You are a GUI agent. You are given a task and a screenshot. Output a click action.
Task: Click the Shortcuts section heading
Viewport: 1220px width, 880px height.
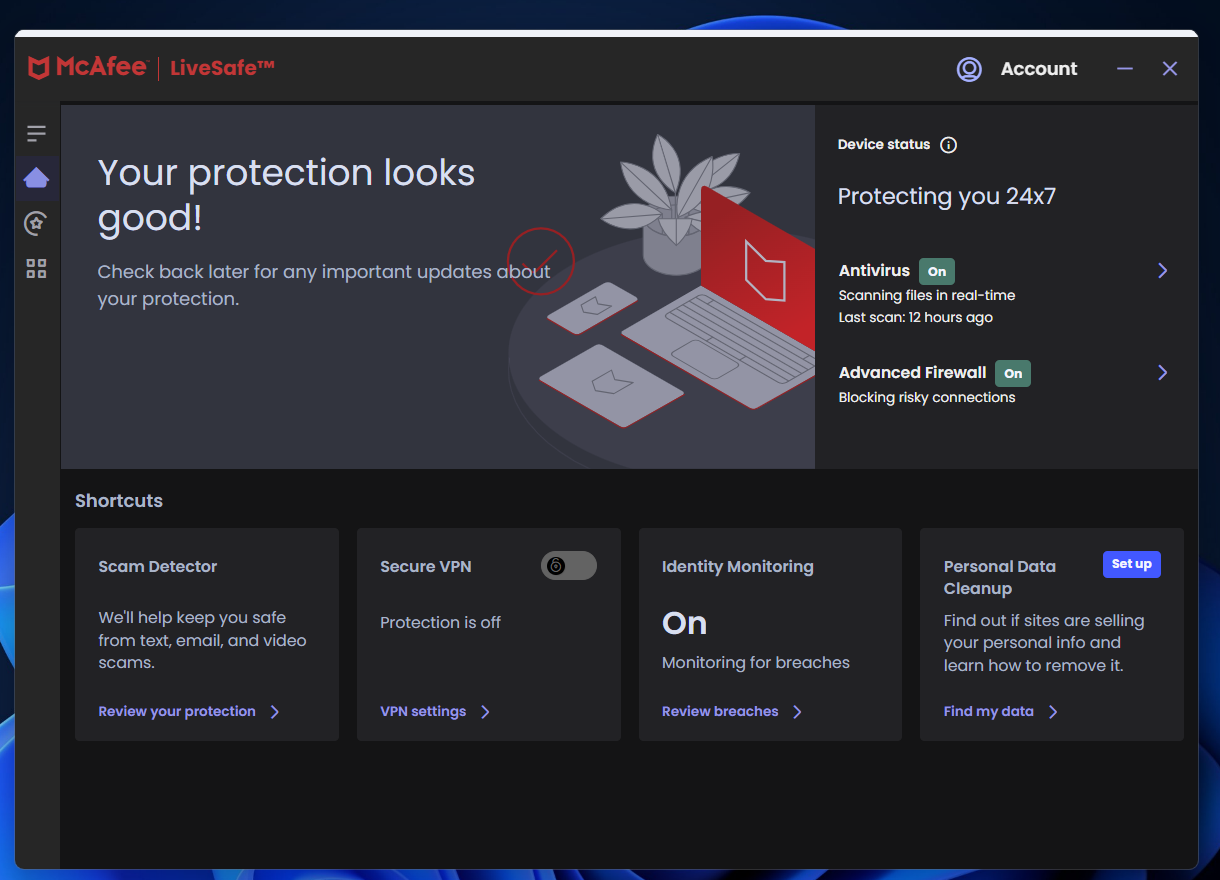click(119, 501)
